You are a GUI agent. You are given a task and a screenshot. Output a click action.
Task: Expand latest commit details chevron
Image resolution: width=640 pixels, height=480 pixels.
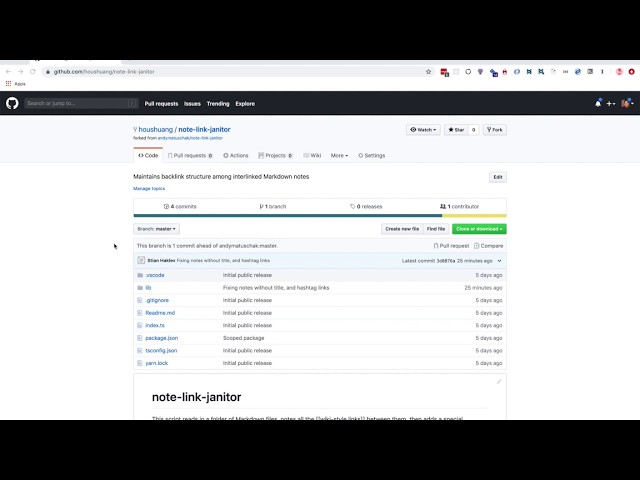(499, 260)
